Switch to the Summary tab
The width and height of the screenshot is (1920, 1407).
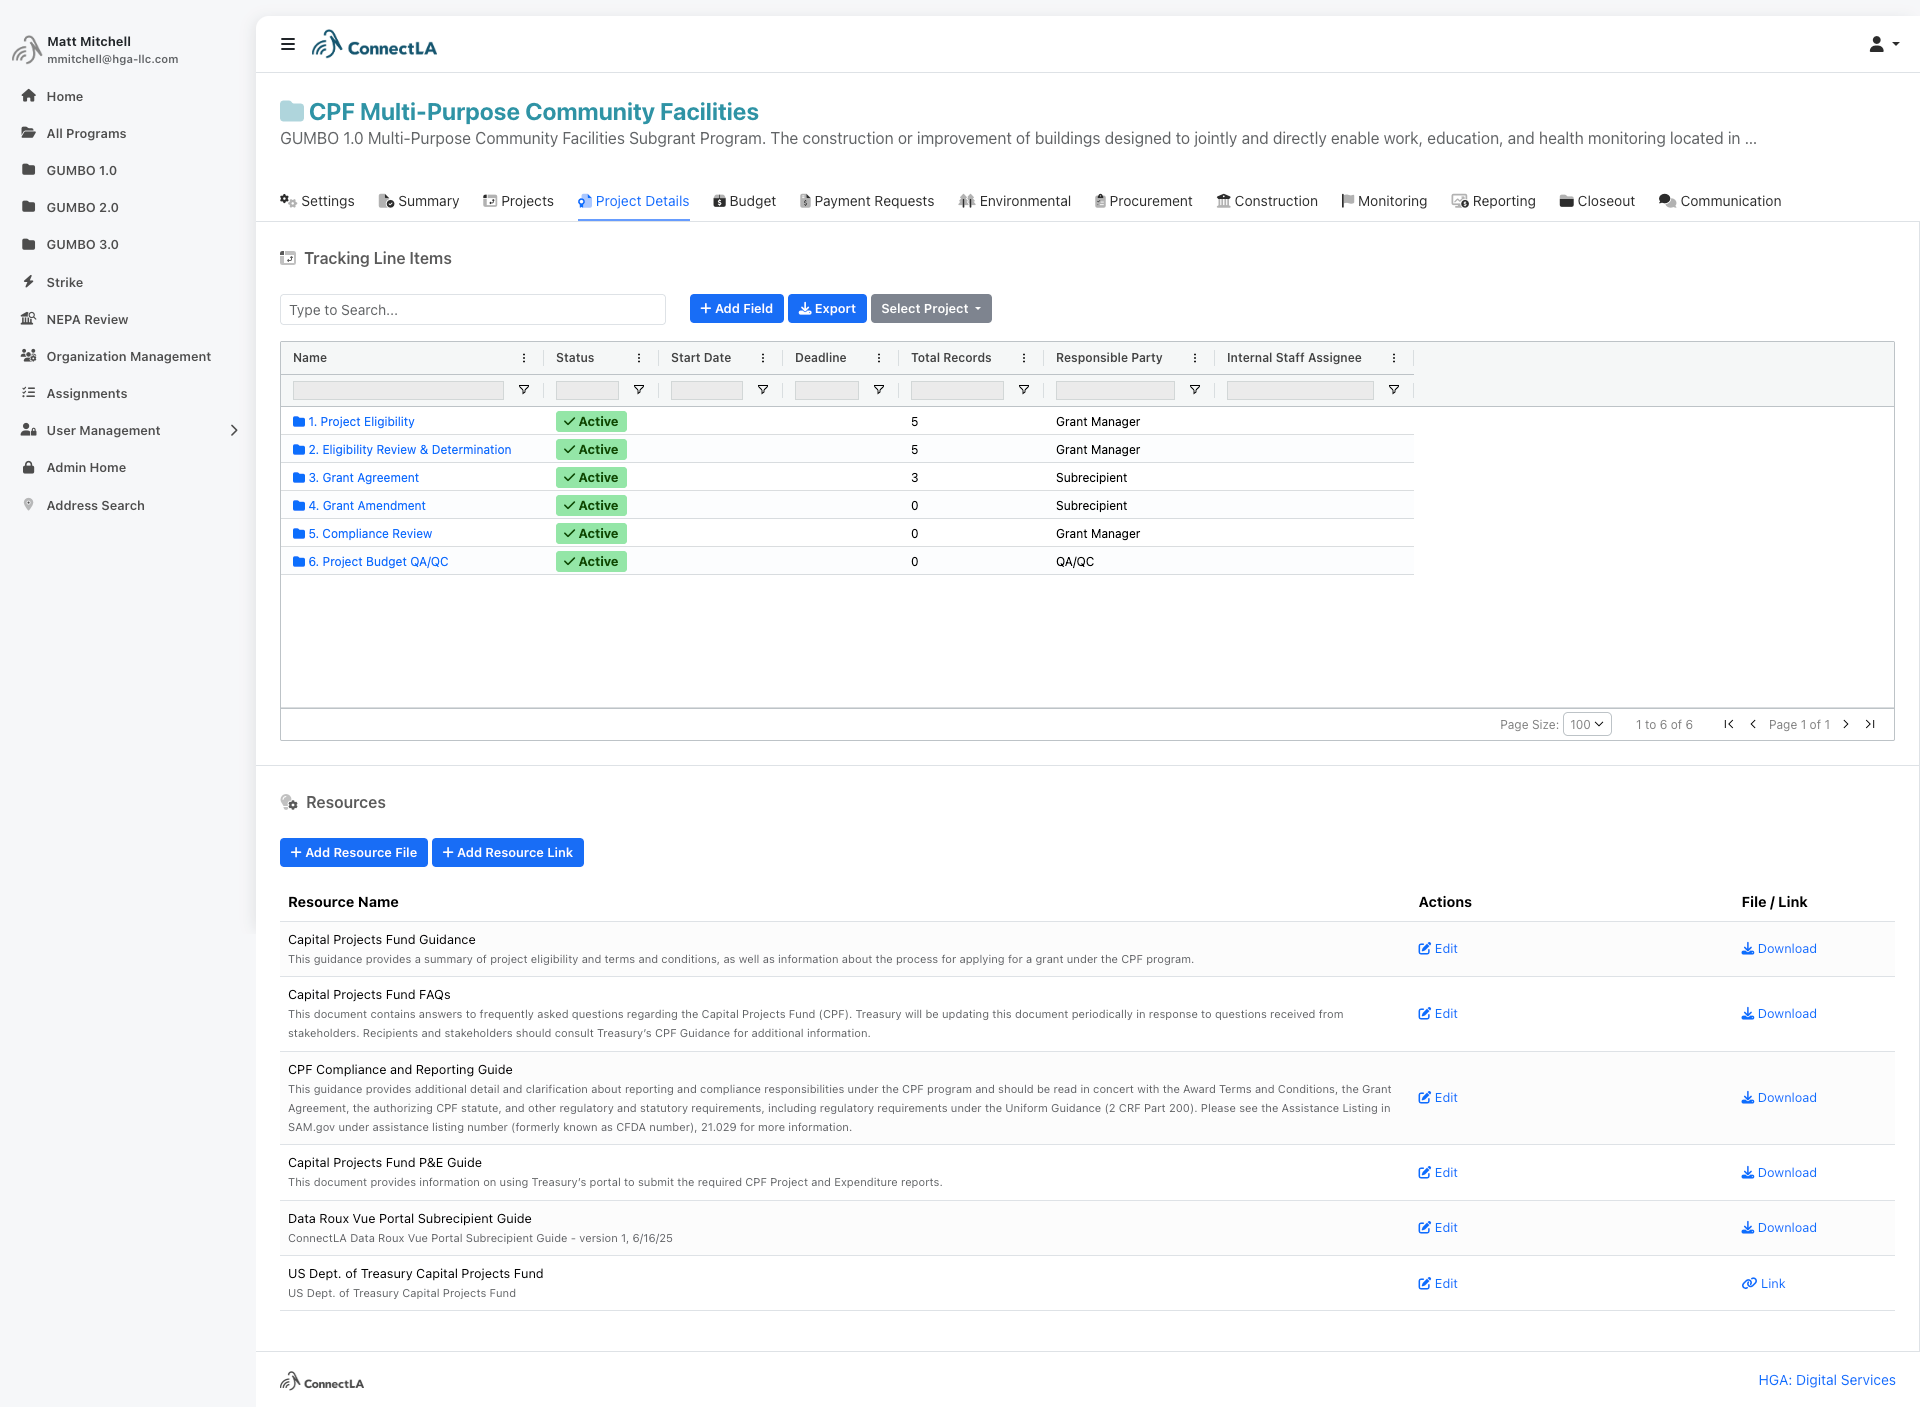[419, 201]
